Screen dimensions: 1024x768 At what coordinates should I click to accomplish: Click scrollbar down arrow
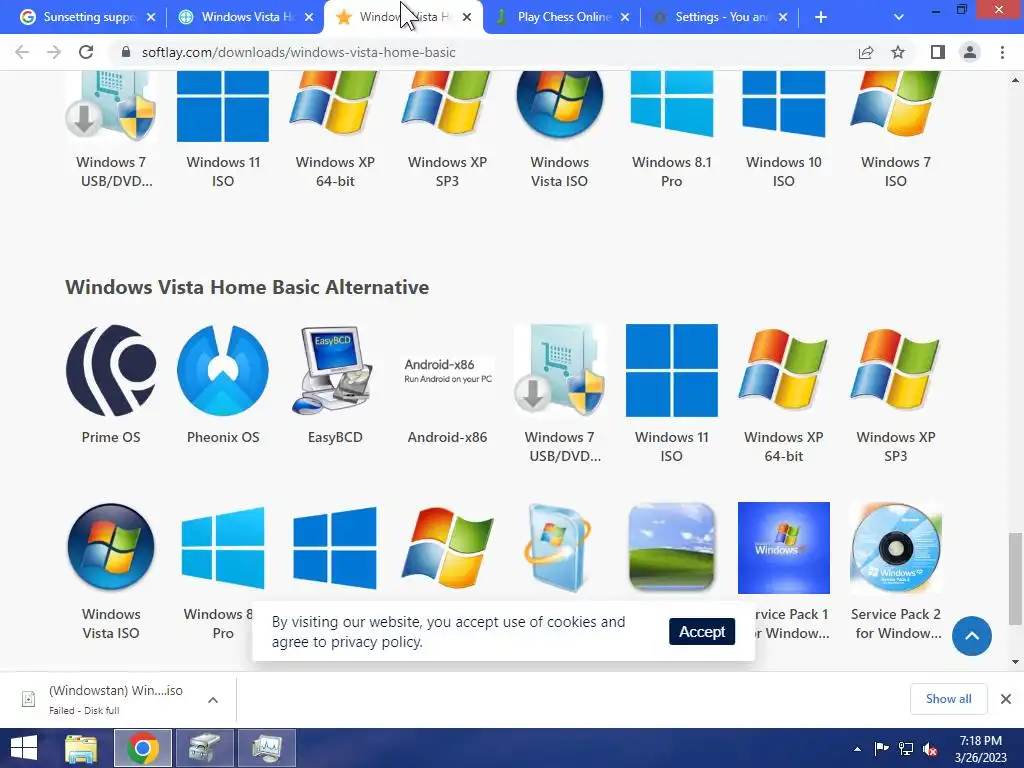[1015, 662]
